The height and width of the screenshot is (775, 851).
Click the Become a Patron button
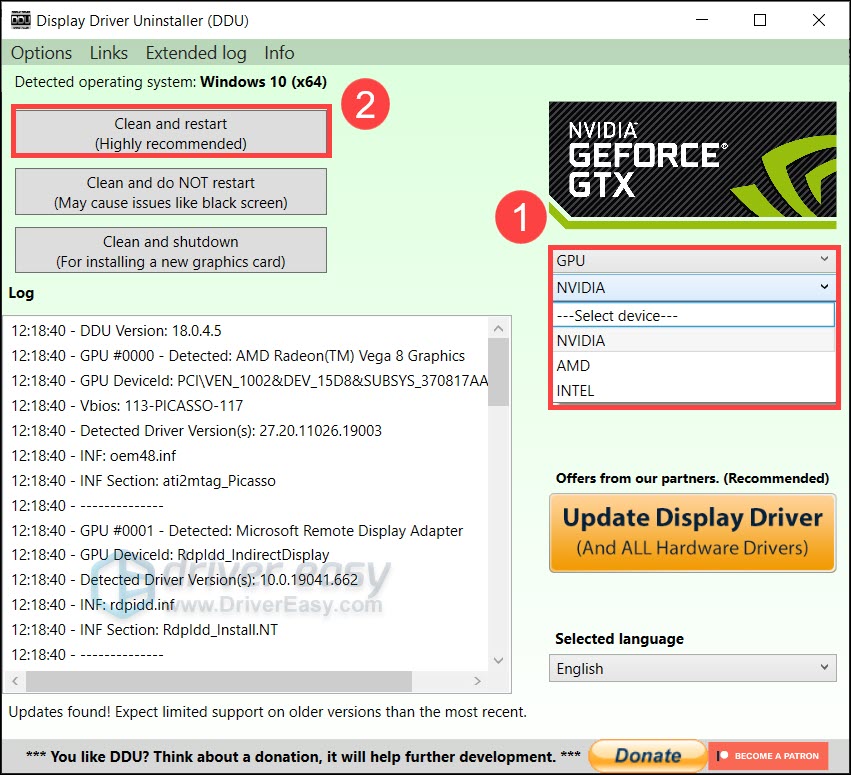pos(768,755)
